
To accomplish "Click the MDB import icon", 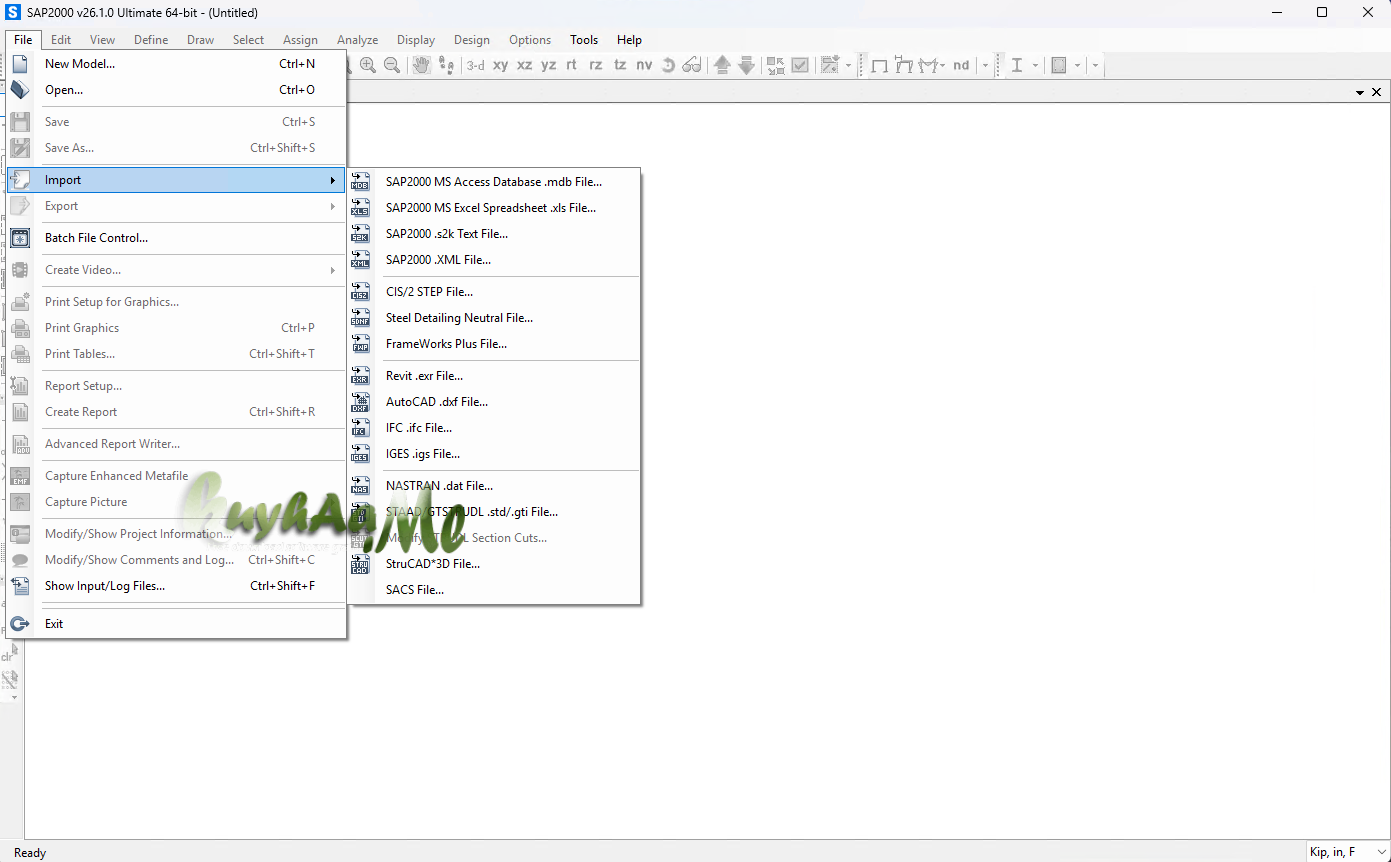I will click(x=361, y=182).
